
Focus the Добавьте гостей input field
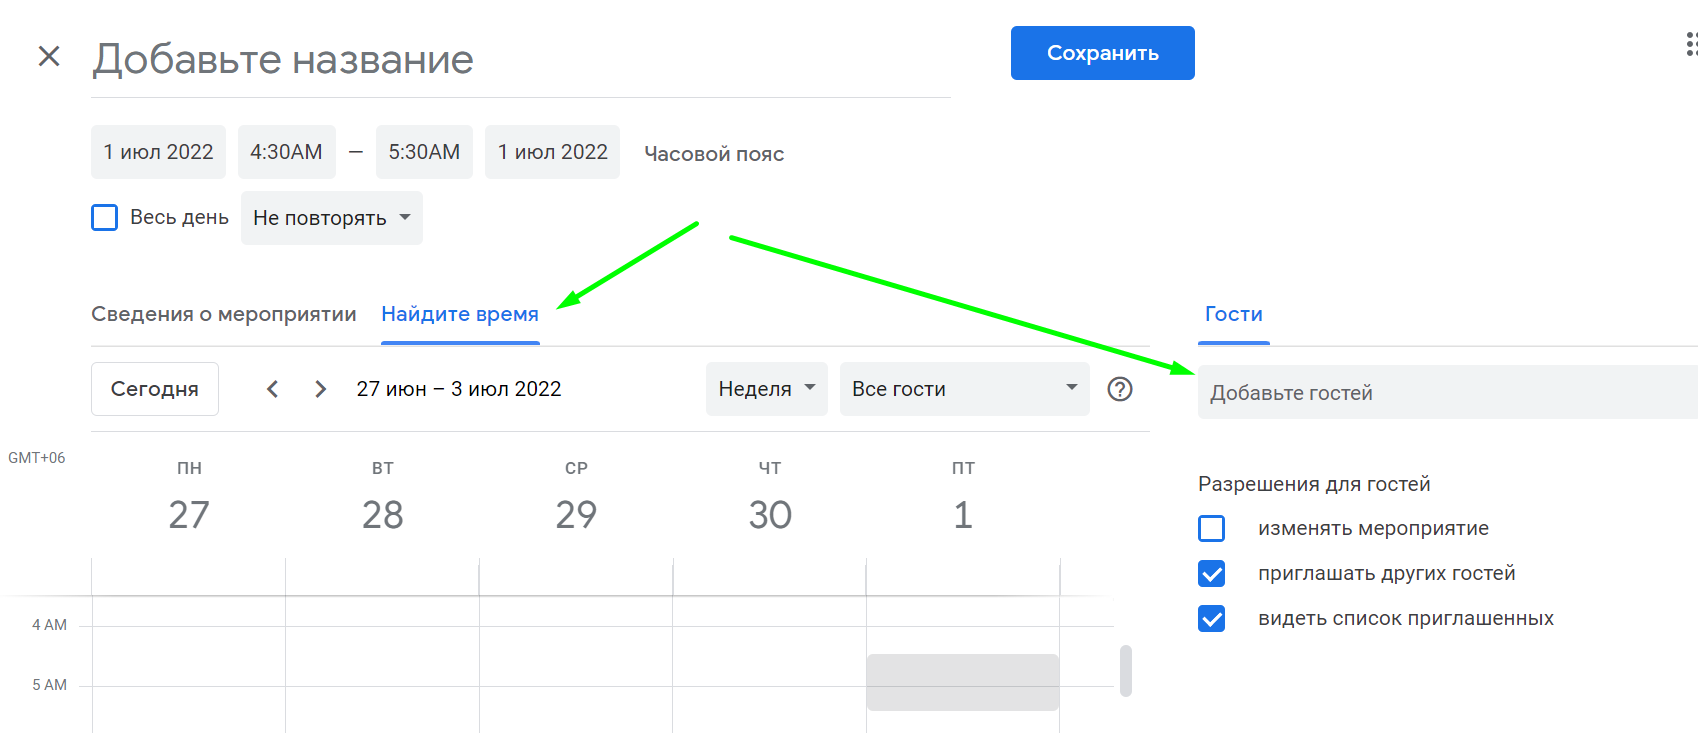[1448, 392]
